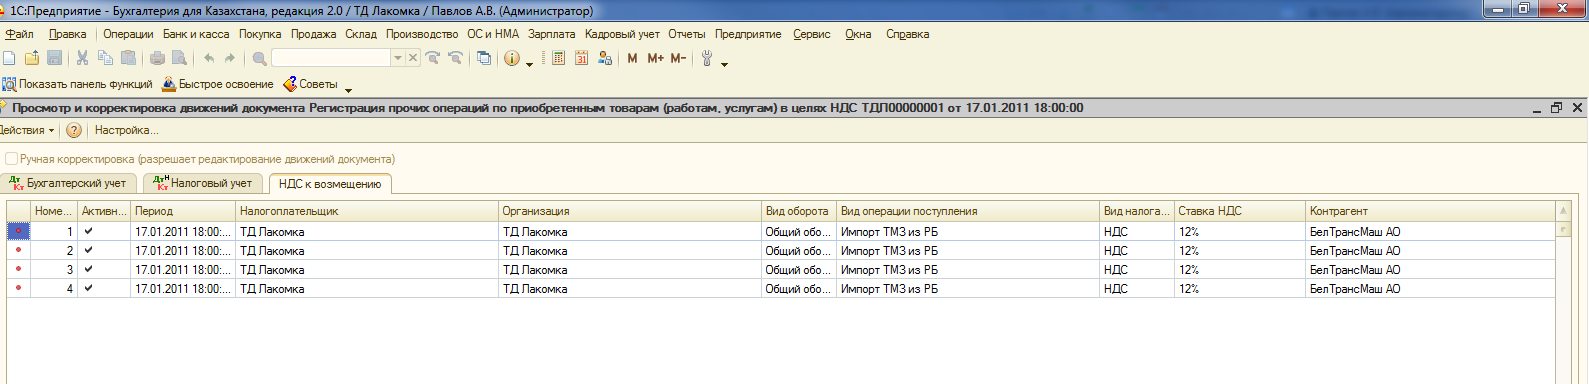
Task: Select the НДС к возмещению tab
Action: pos(330,184)
